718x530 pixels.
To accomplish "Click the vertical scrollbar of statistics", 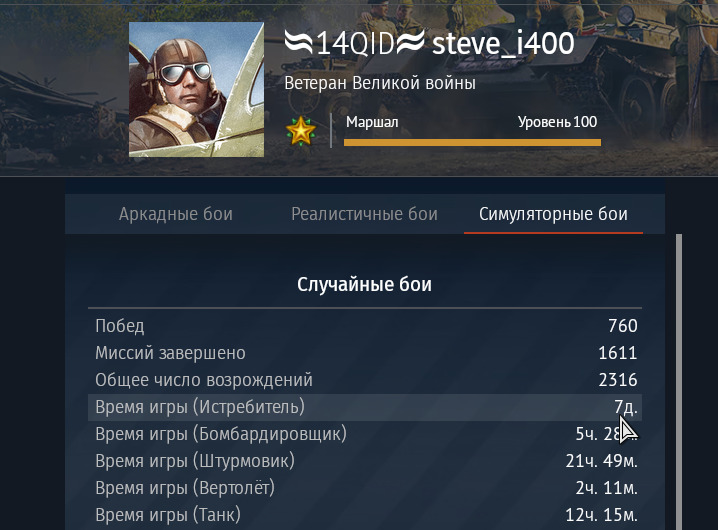I will tap(679, 382).
